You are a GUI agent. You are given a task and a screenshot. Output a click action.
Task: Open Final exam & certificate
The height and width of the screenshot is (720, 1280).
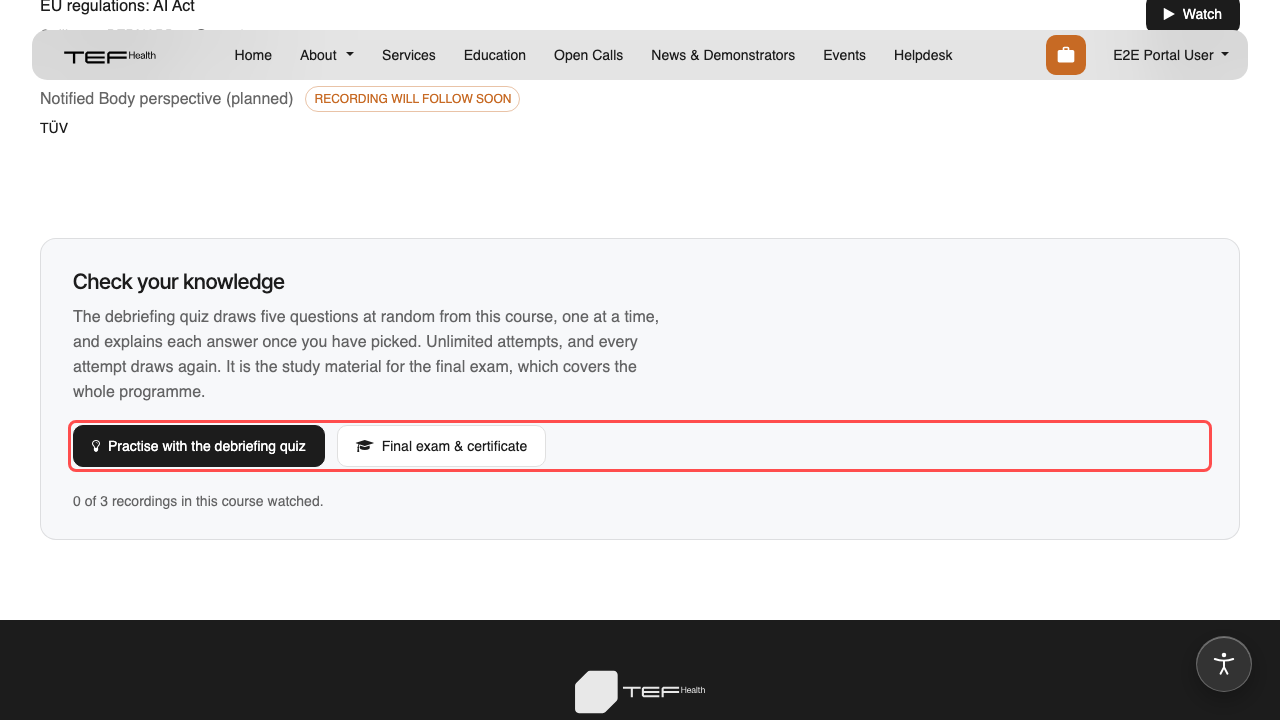tap(441, 446)
